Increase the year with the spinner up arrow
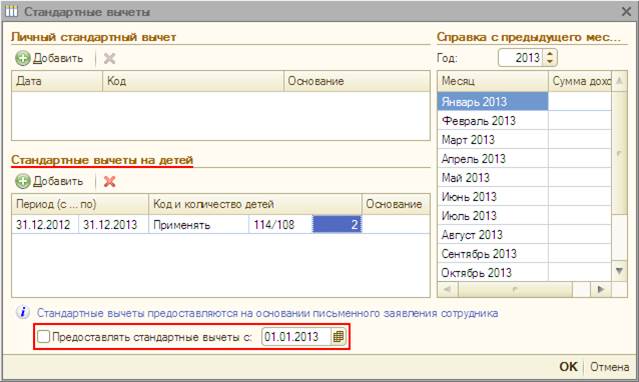The image size is (639, 382). point(550,54)
